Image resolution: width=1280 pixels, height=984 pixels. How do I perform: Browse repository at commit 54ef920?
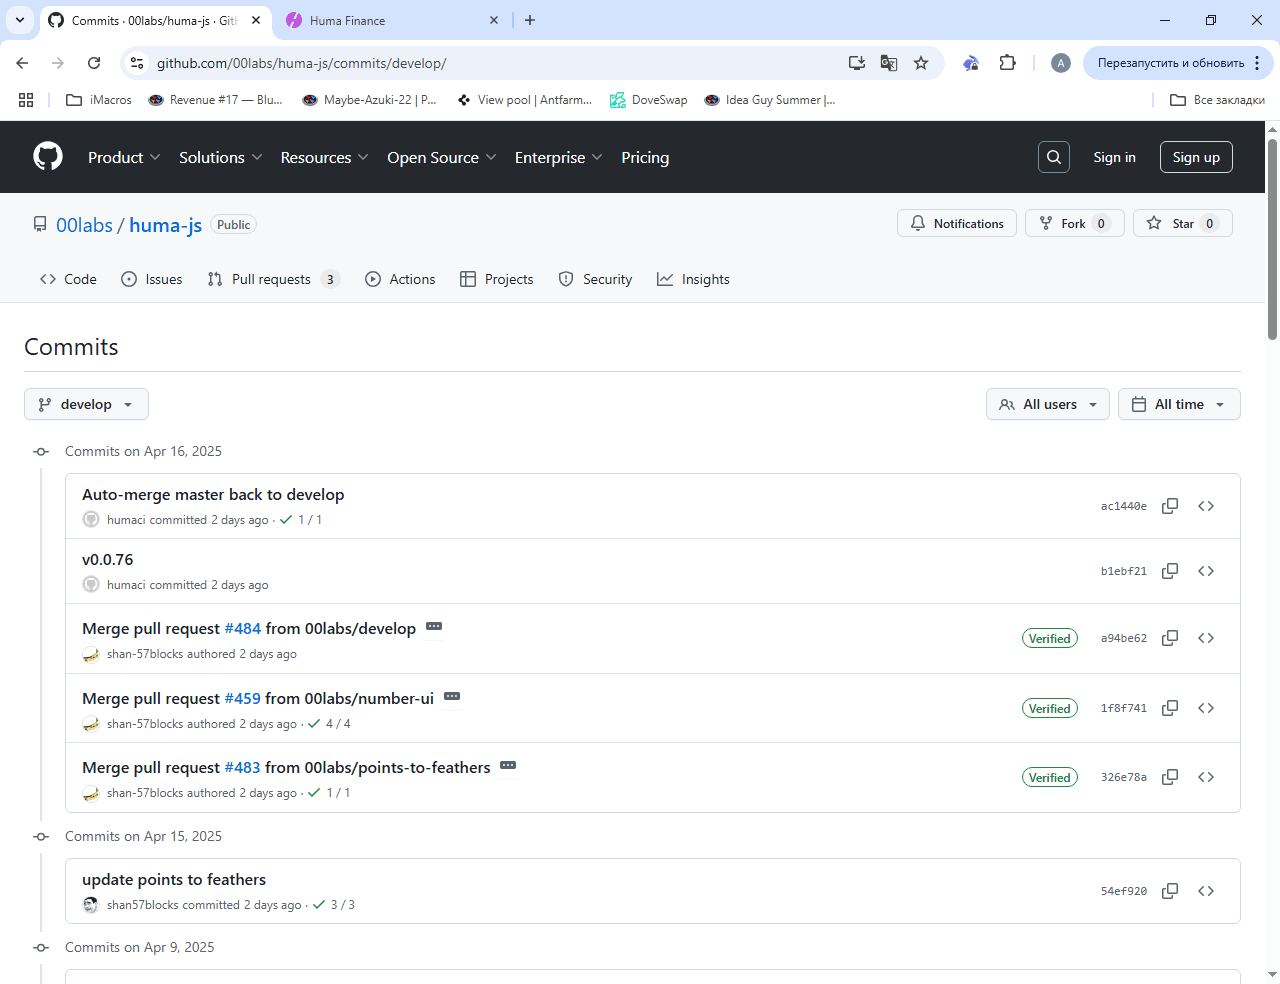click(1206, 891)
